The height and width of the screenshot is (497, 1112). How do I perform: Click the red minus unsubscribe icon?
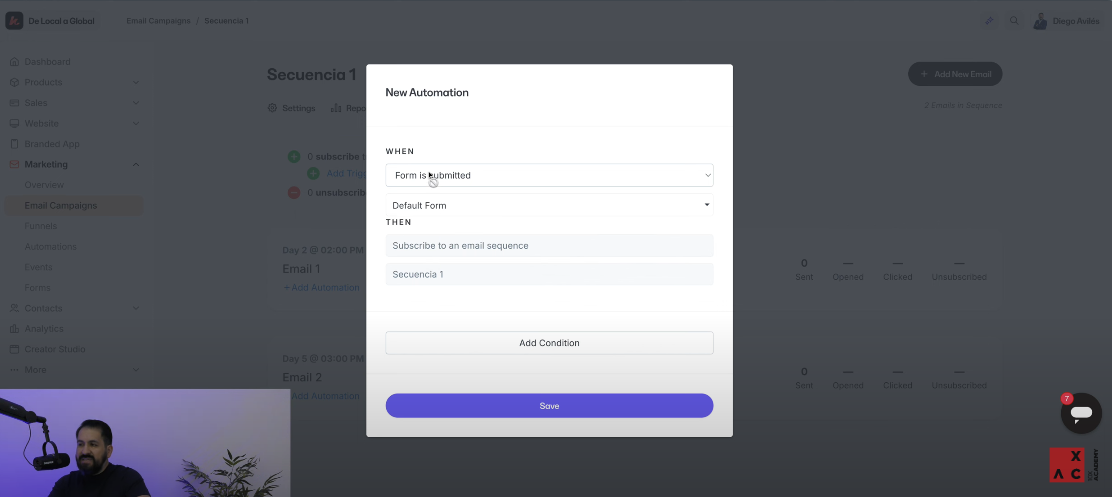tap(294, 192)
